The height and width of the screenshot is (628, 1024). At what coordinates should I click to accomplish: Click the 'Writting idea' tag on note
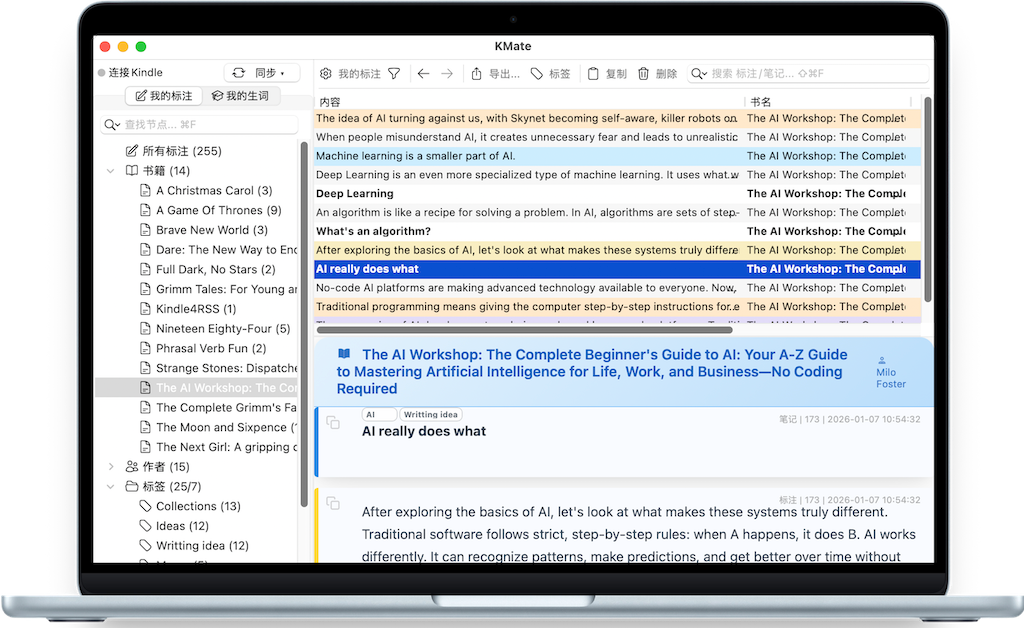pos(430,415)
